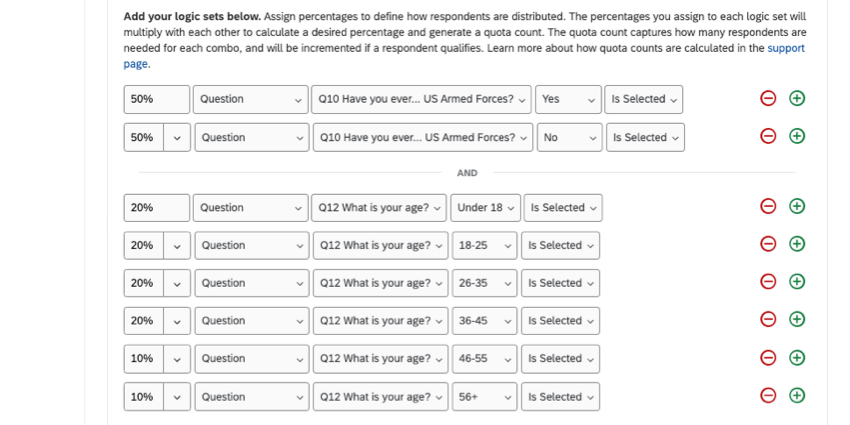The image size is (850, 425).
Task: Expand the Q10 question dropdown in first row
Action: point(421,99)
